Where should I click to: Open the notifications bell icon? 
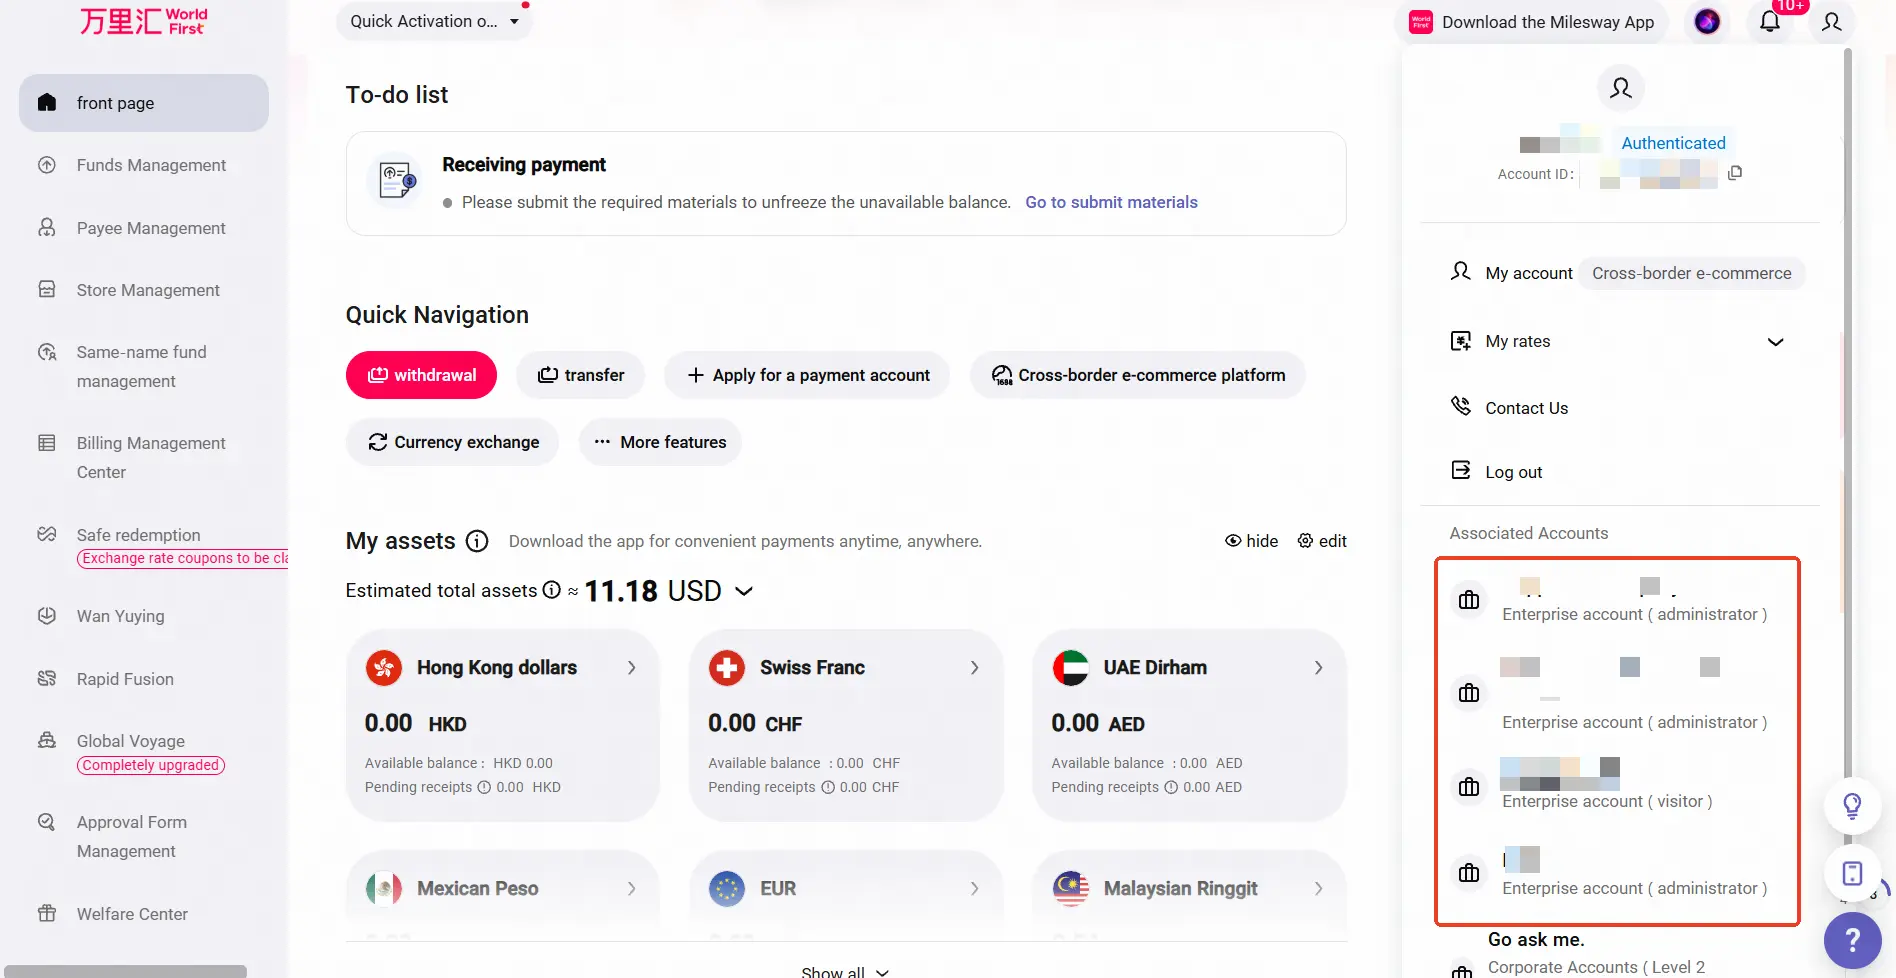point(1770,22)
